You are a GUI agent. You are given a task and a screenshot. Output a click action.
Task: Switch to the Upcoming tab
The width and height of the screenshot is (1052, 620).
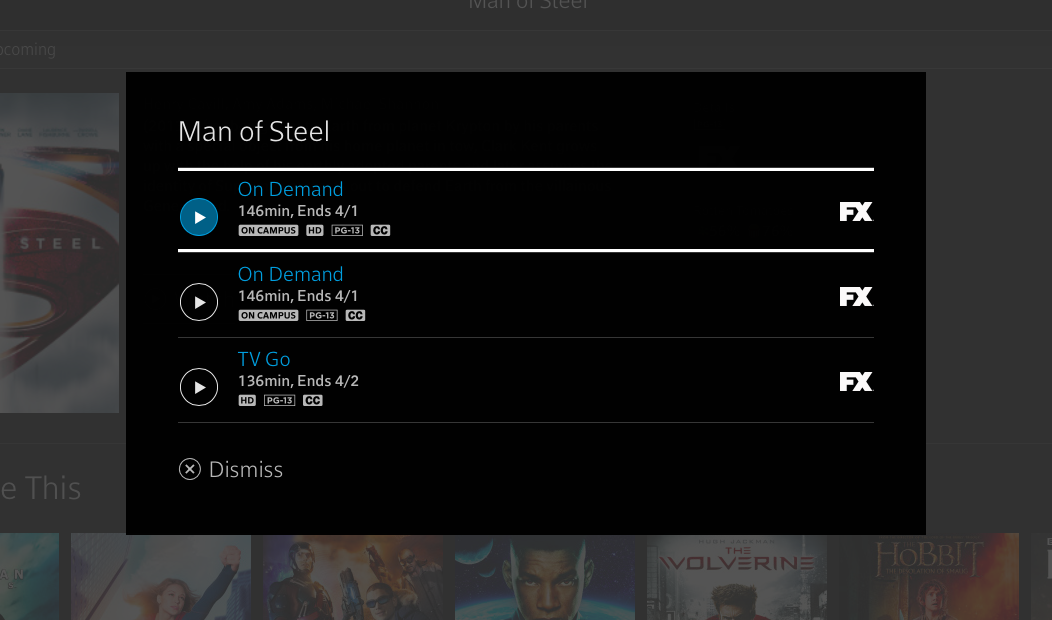click(x=28, y=50)
